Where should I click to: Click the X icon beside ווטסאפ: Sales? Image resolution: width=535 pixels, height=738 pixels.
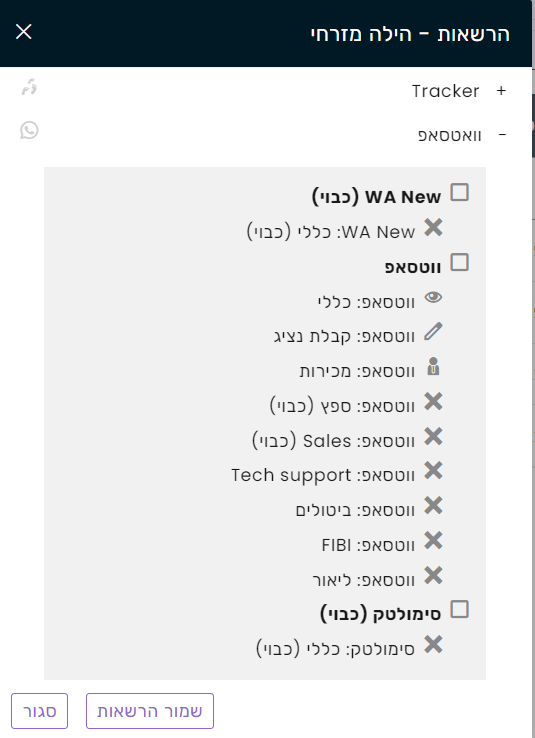coord(433,436)
